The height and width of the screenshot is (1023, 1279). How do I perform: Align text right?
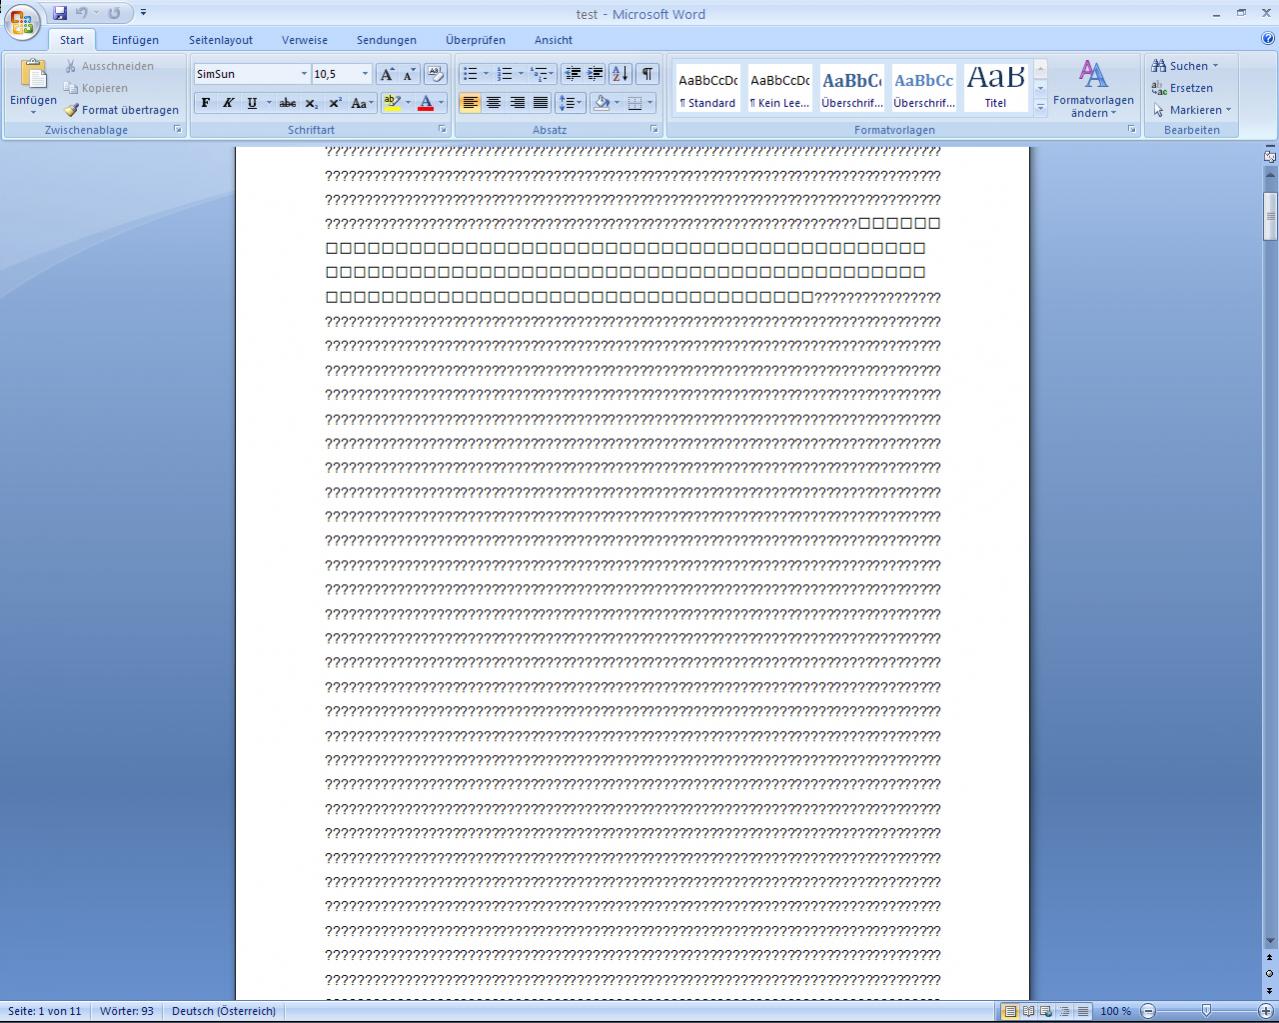pos(517,103)
